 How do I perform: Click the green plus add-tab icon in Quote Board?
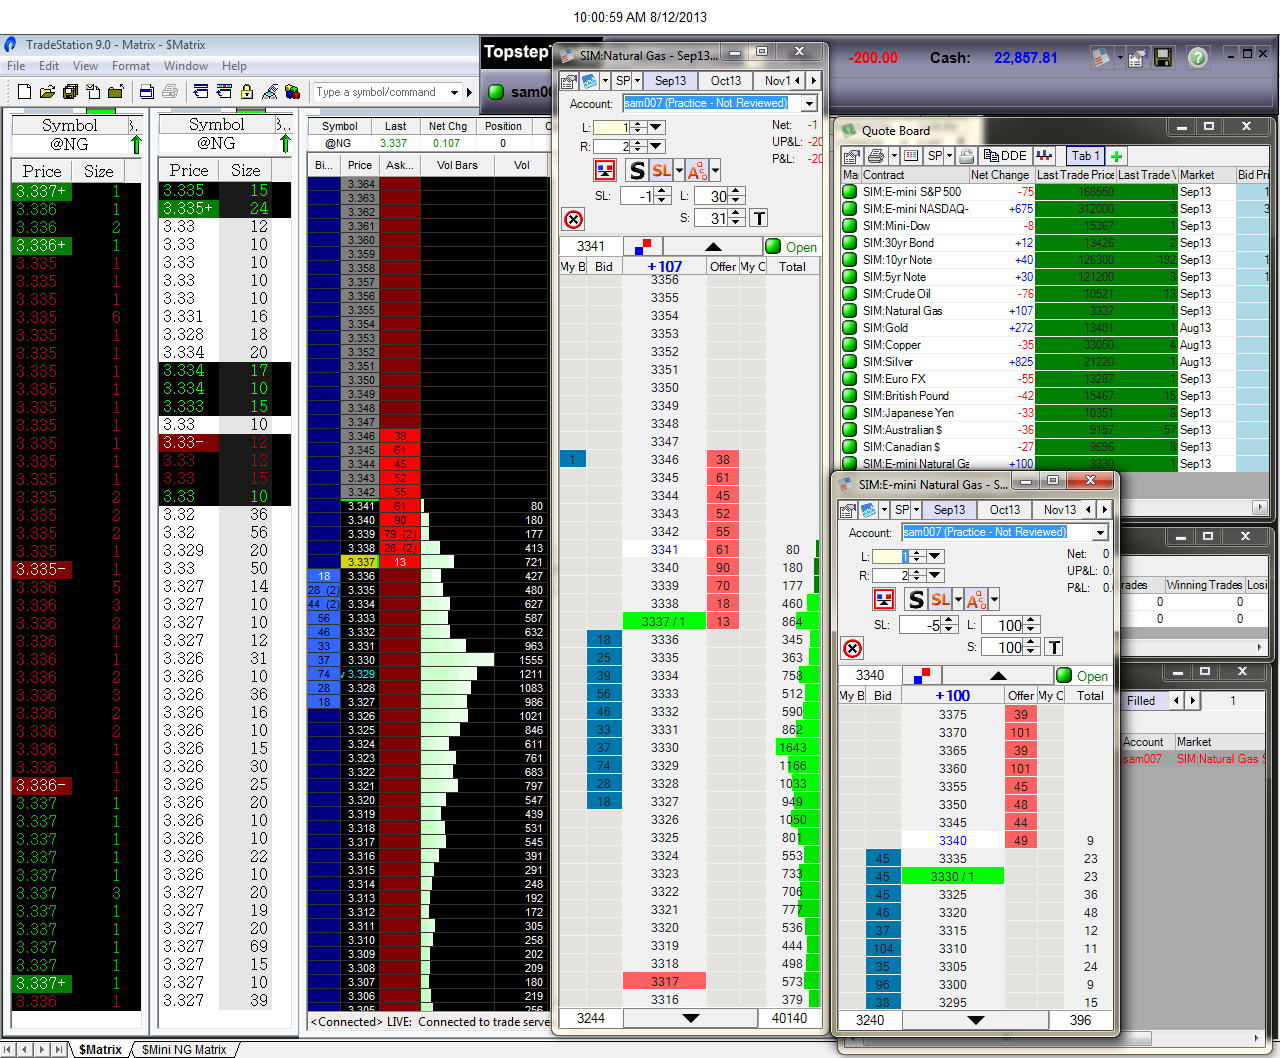(x=1117, y=156)
